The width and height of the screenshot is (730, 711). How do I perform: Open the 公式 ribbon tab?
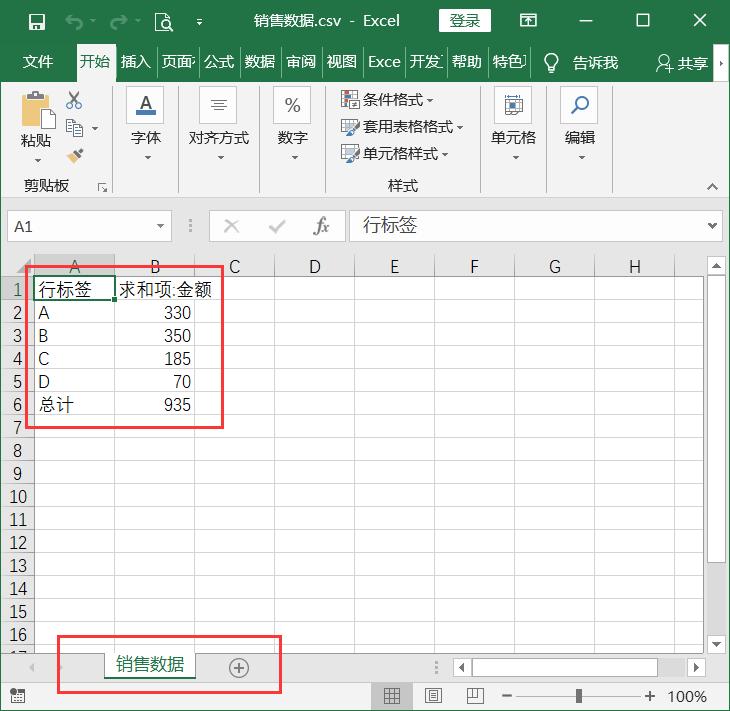click(219, 62)
